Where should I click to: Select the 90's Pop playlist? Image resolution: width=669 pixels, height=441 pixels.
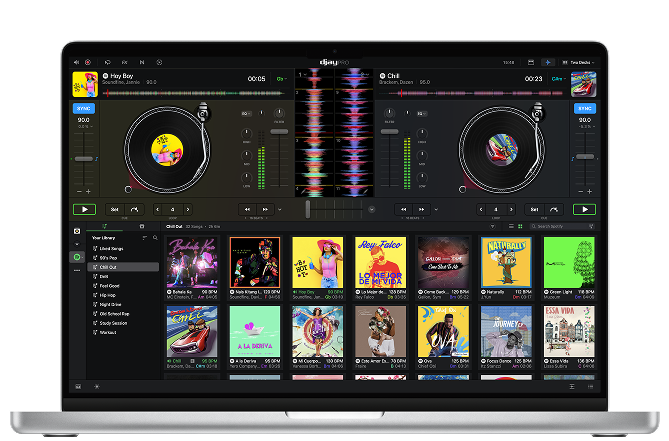click(123, 258)
